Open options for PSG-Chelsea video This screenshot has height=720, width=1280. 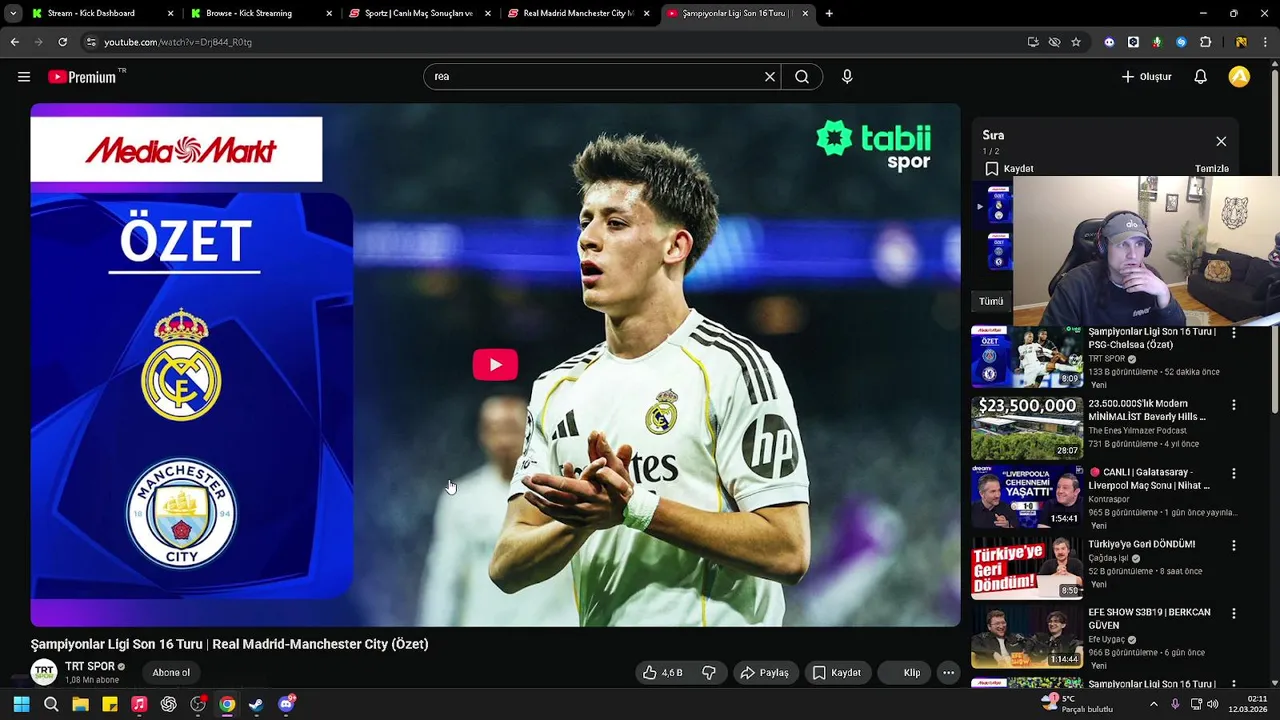pos(1233,334)
